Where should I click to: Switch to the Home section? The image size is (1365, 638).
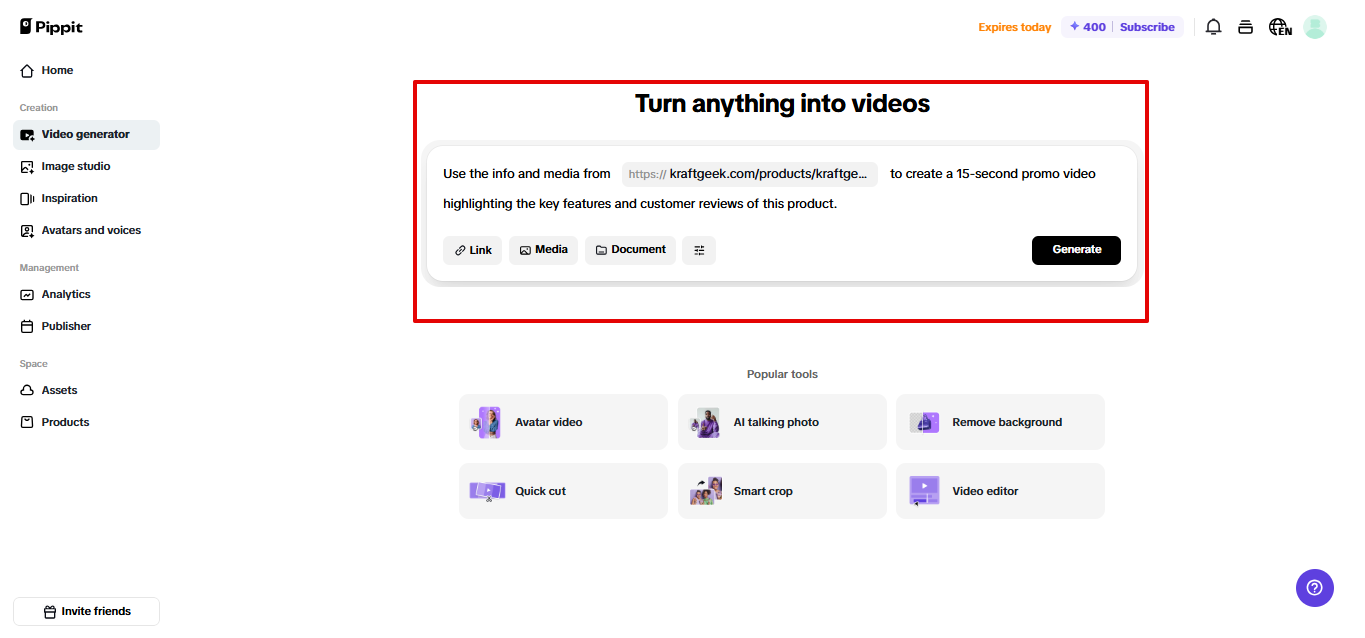(x=58, y=70)
